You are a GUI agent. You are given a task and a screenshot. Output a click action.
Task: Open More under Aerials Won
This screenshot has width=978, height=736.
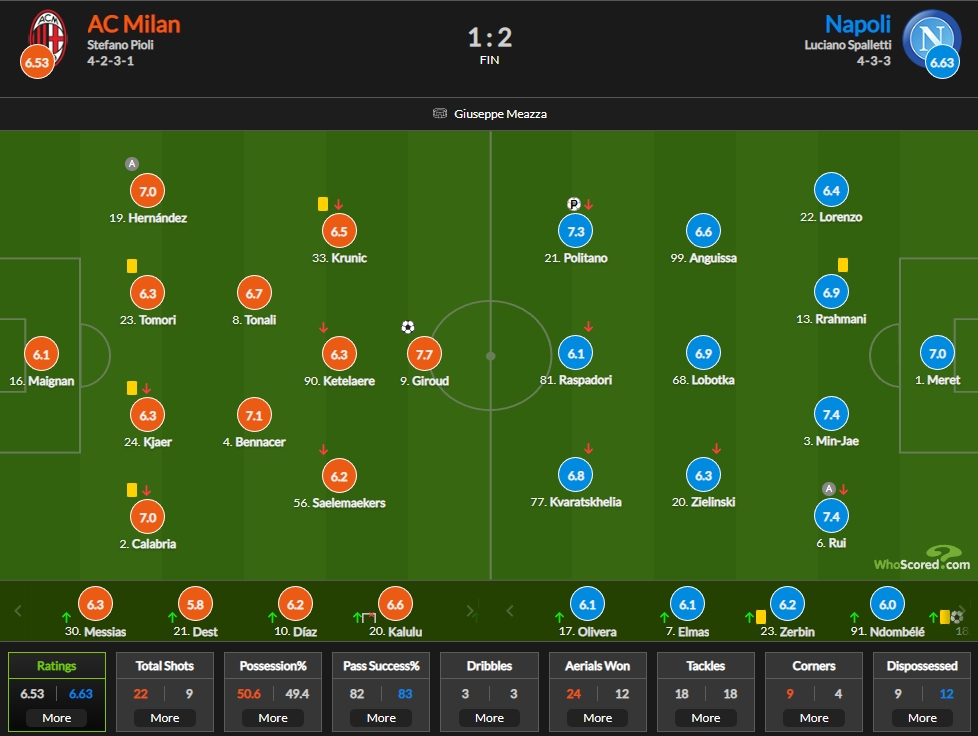pyautogui.click(x=598, y=718)
